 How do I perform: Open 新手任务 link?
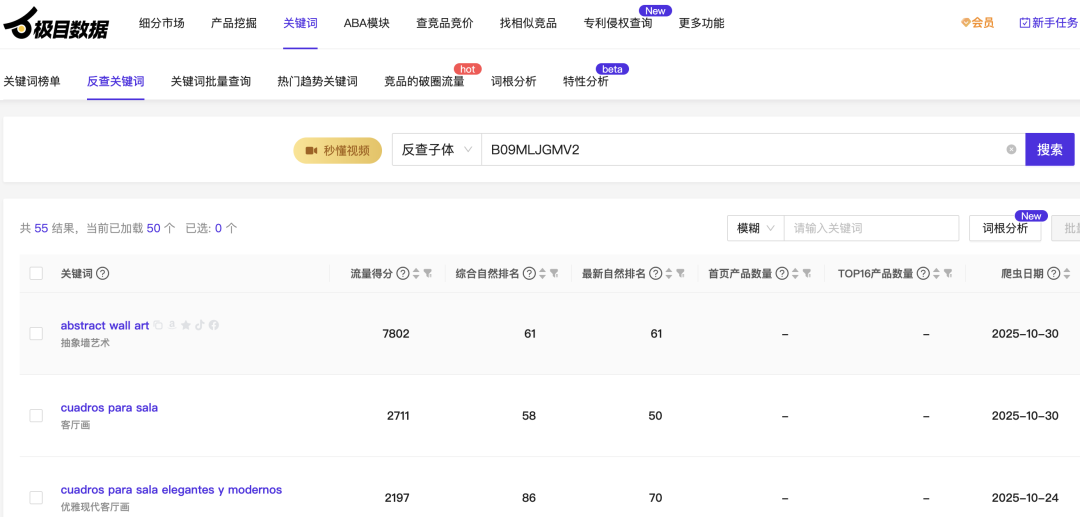[1048, 23]
